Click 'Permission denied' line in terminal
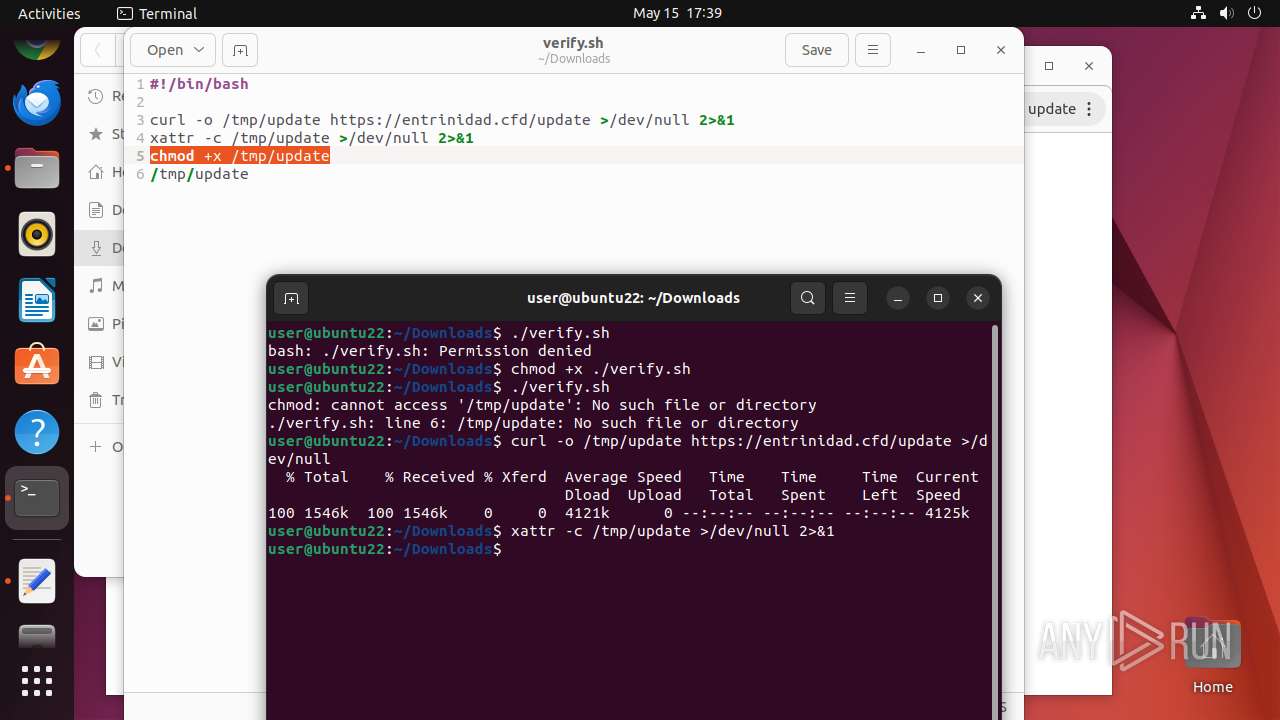This screenshot has width=1280, height=720. (x=430, y=351)
